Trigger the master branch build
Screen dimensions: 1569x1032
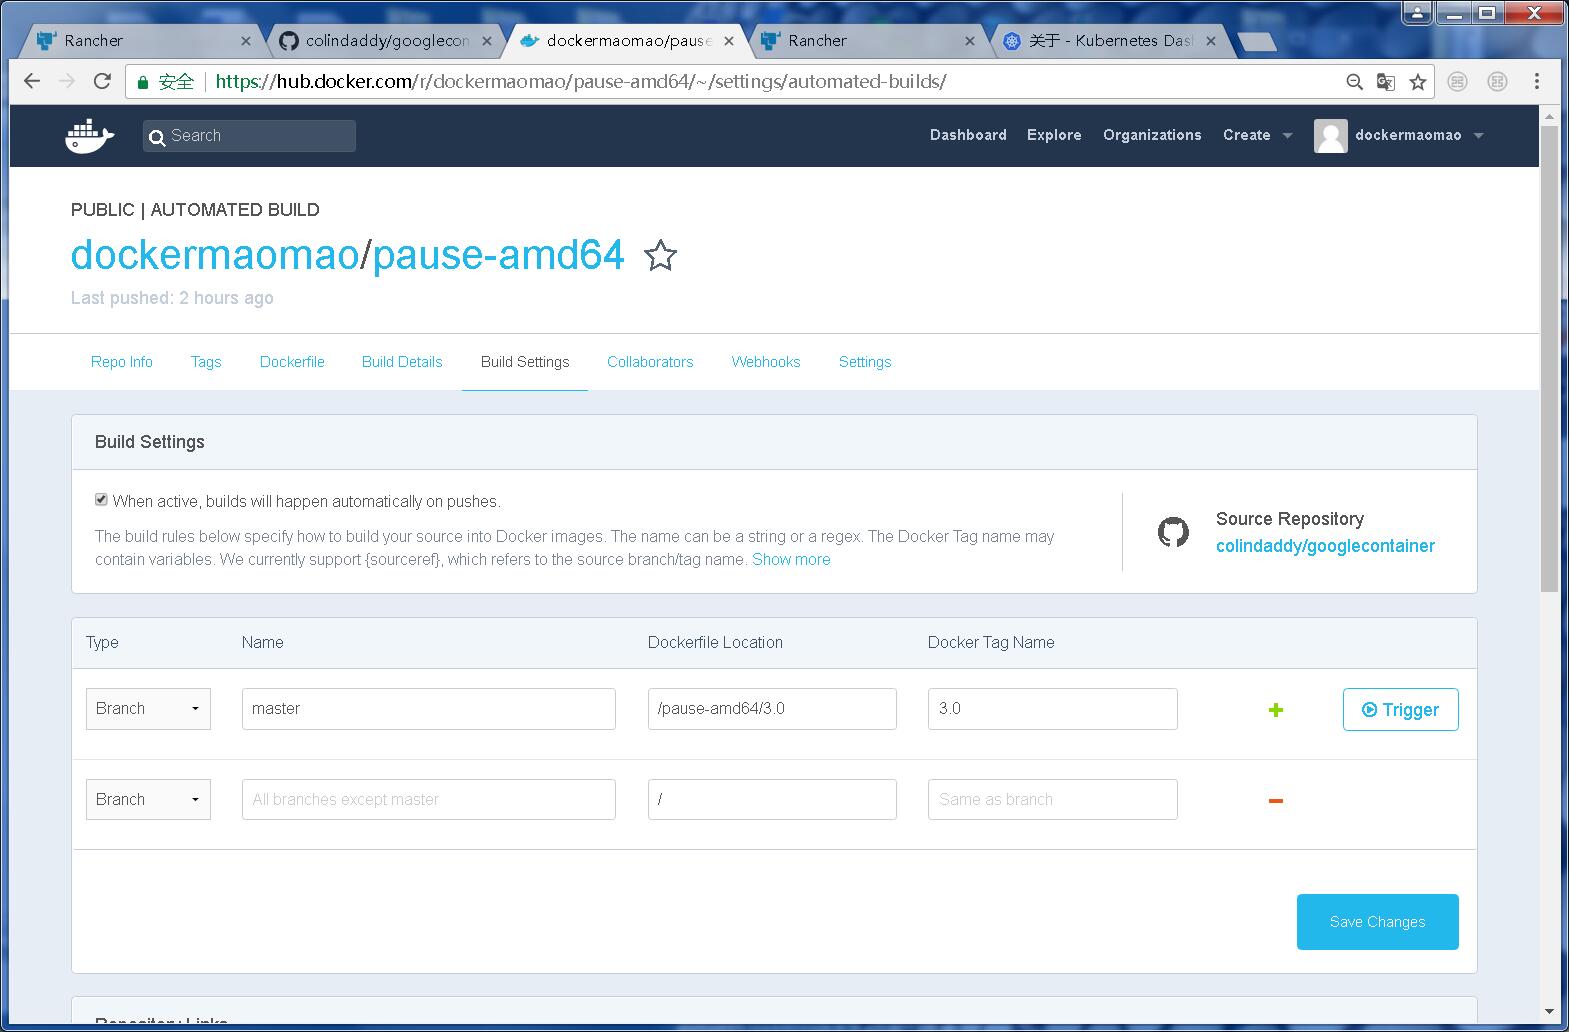[1400, 710]
